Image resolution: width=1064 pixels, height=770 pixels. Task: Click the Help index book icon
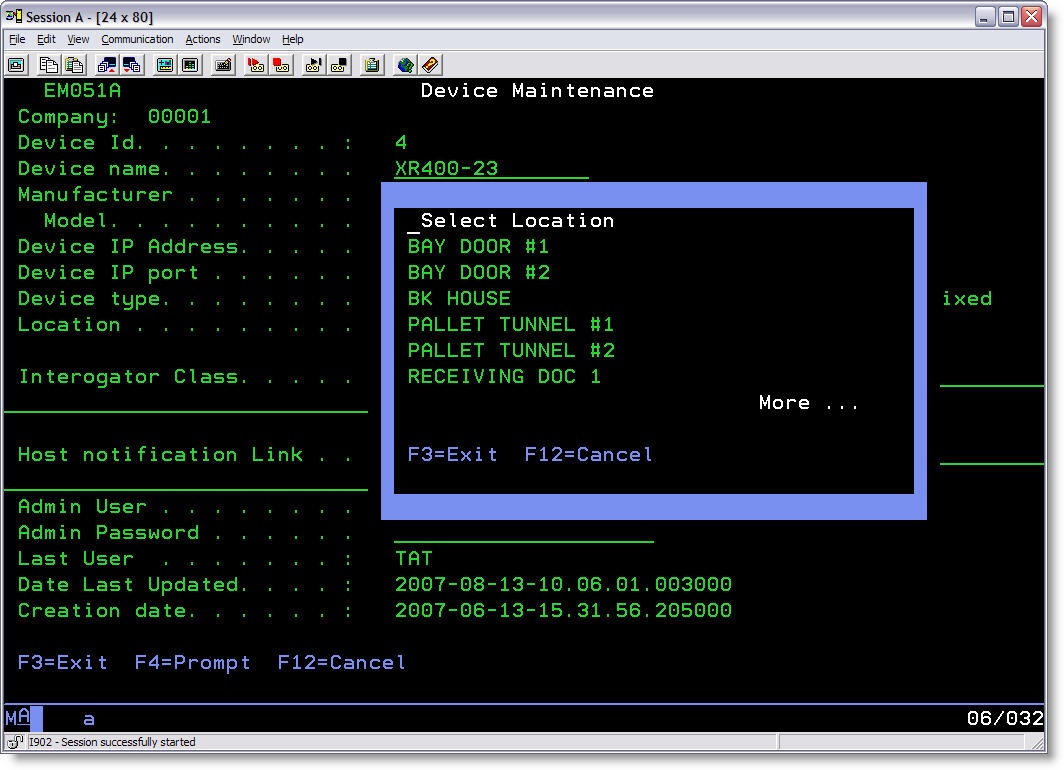pyautogui.click(x=430, y=65)
